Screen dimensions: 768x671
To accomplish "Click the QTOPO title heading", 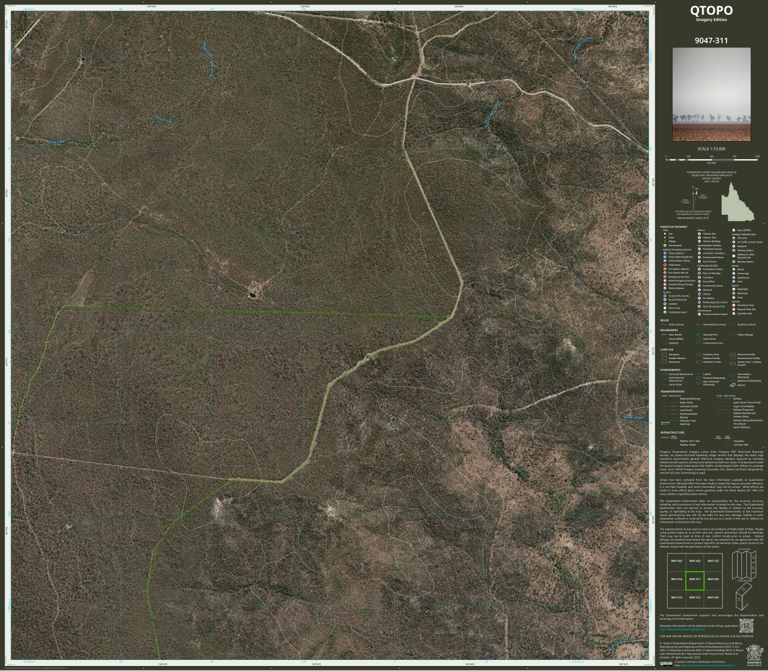I will coord(711,10).
